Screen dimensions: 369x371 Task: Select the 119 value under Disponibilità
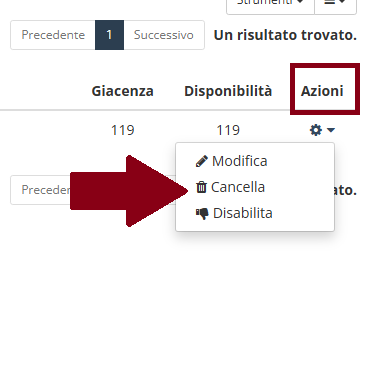pyautogui.click(x=228, y=130)
